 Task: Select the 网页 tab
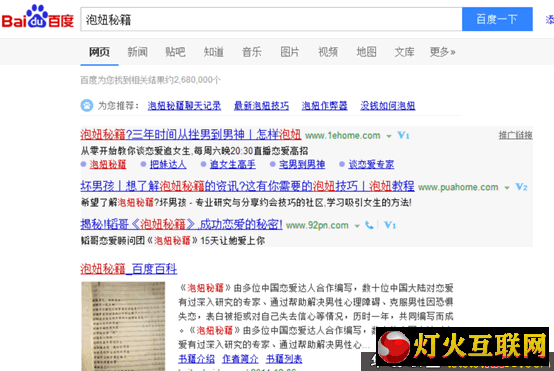click(99, 52)
